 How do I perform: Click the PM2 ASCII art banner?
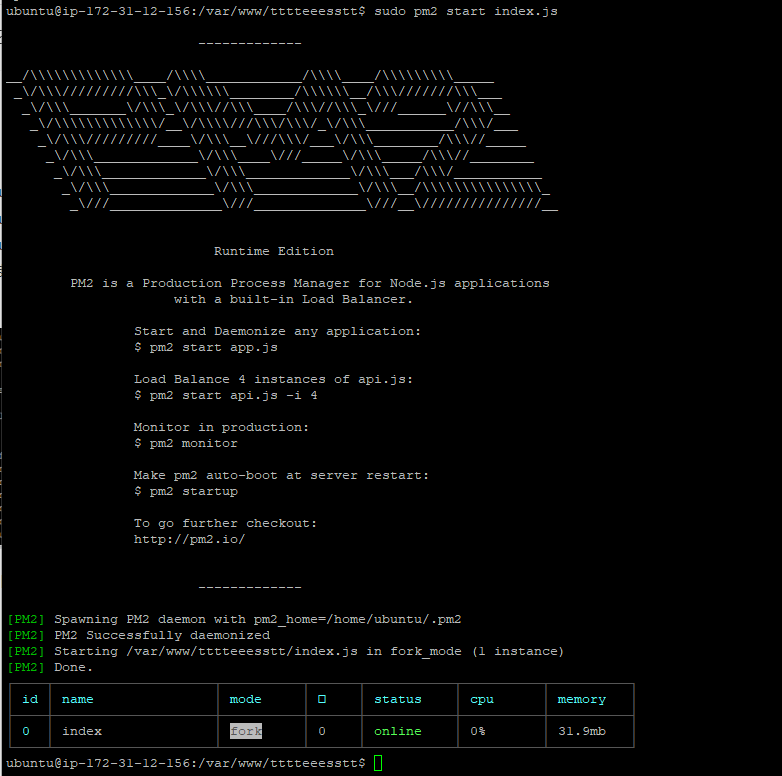282,140
